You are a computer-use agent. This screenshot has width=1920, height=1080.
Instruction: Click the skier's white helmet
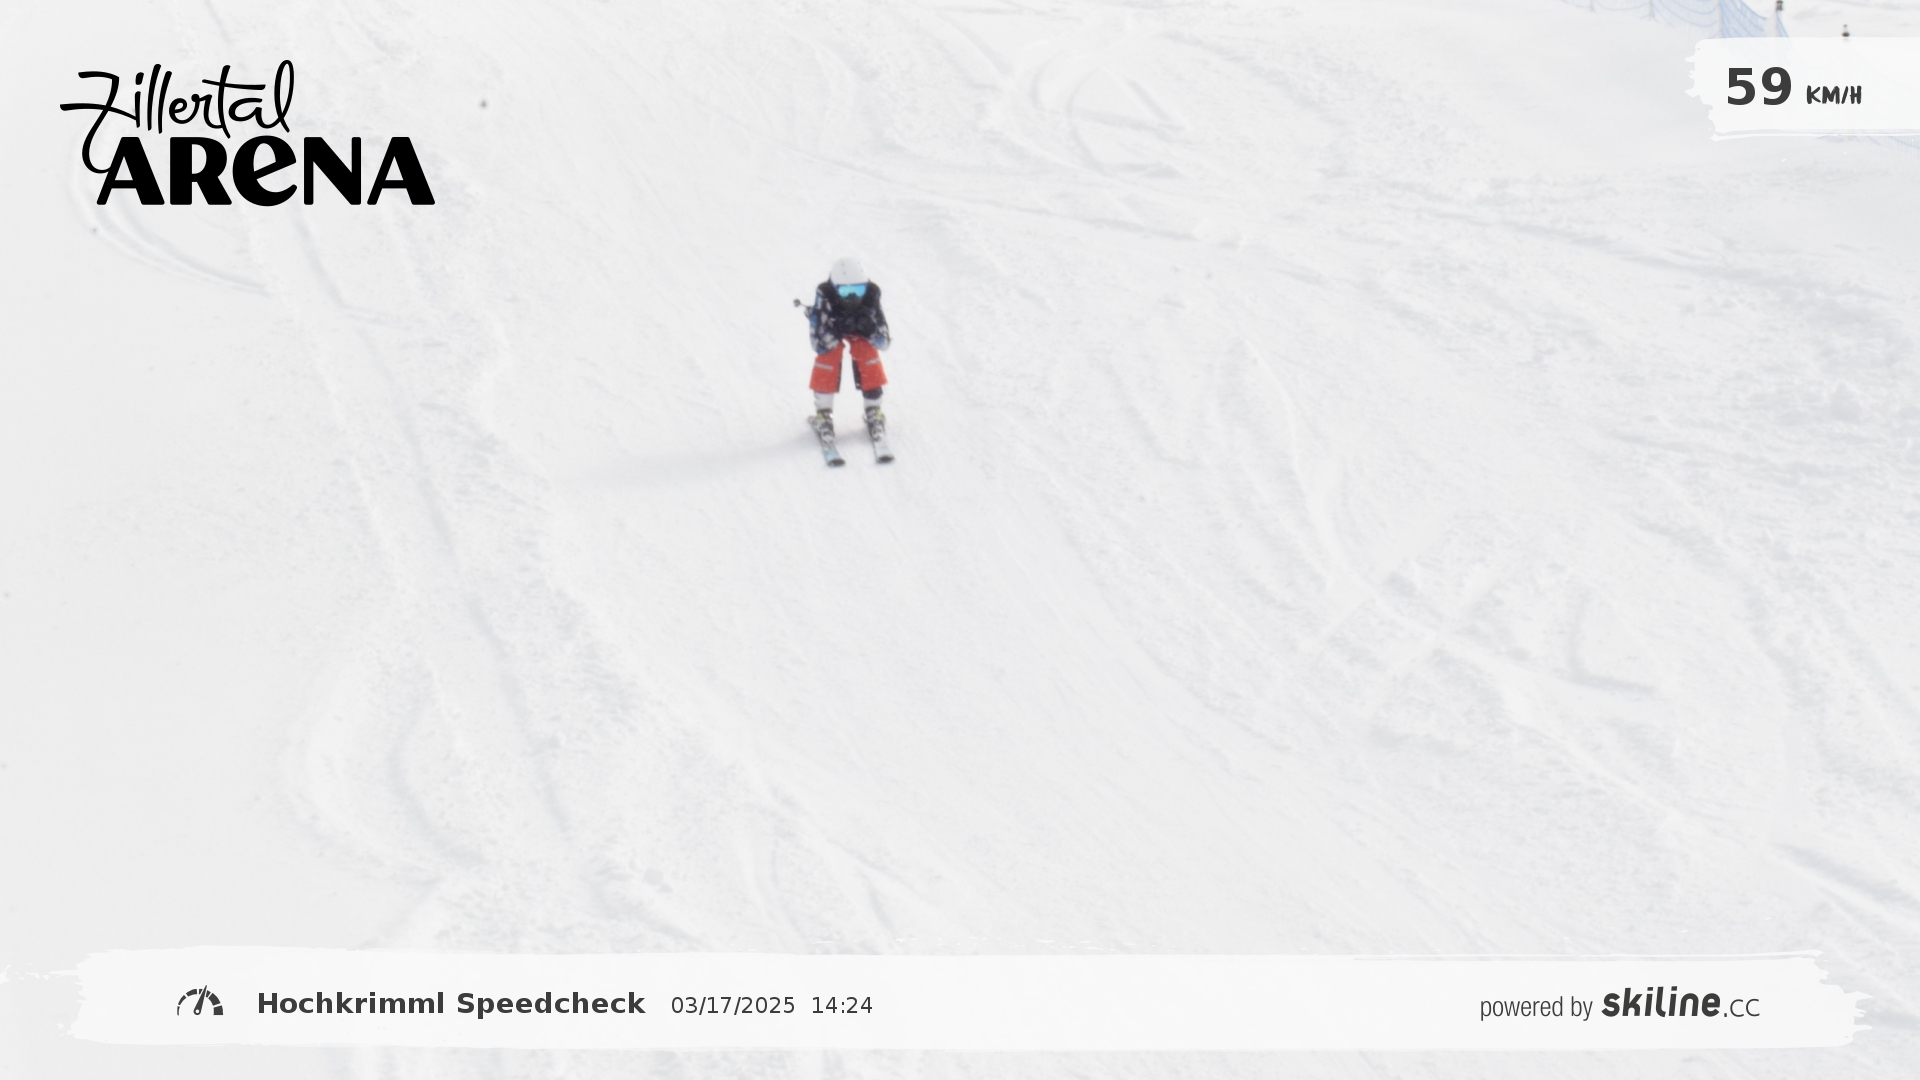tap(847, 272)
